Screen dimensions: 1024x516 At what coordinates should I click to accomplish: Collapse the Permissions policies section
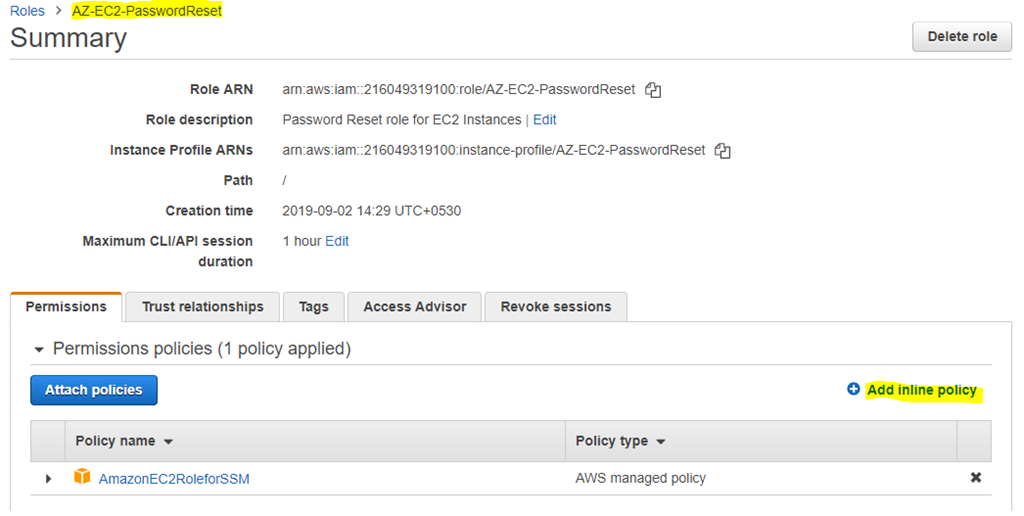[x=39, y=350]
